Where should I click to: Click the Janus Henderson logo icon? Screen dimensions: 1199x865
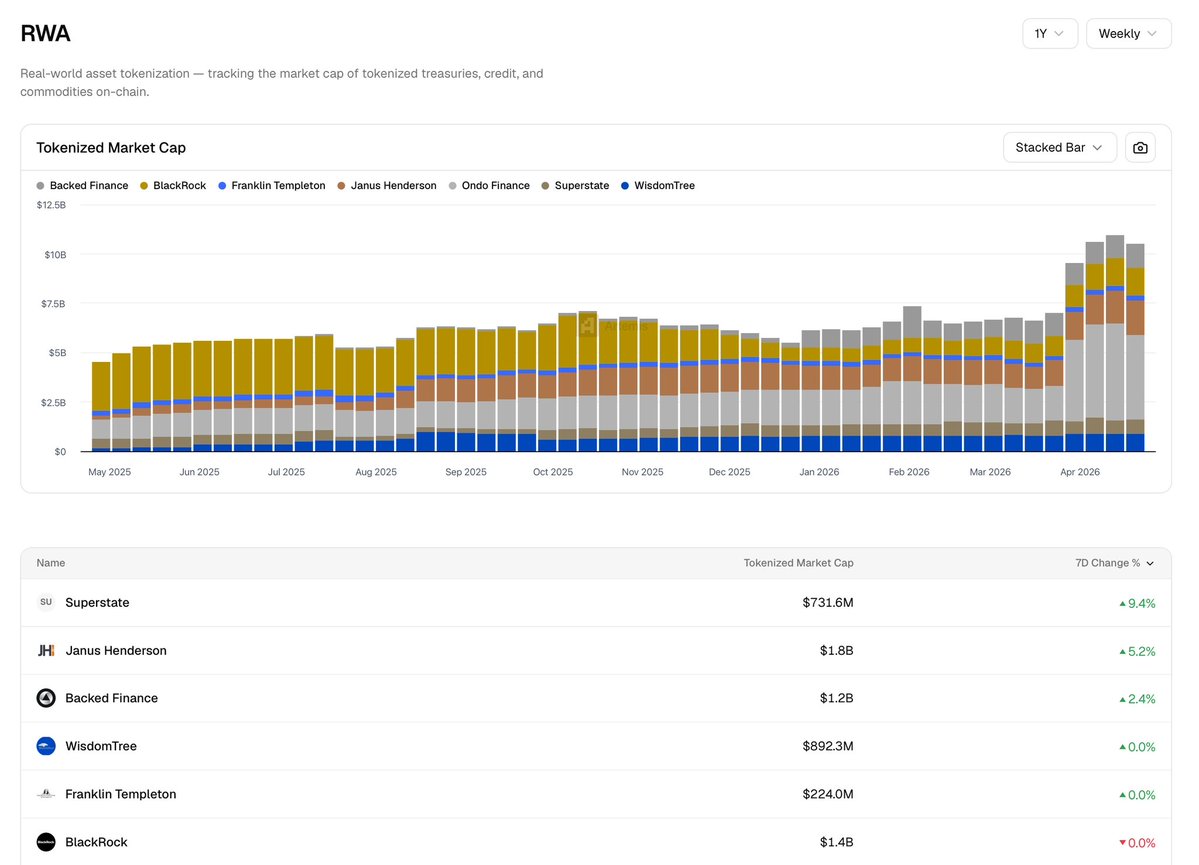[x=46, y=650]
